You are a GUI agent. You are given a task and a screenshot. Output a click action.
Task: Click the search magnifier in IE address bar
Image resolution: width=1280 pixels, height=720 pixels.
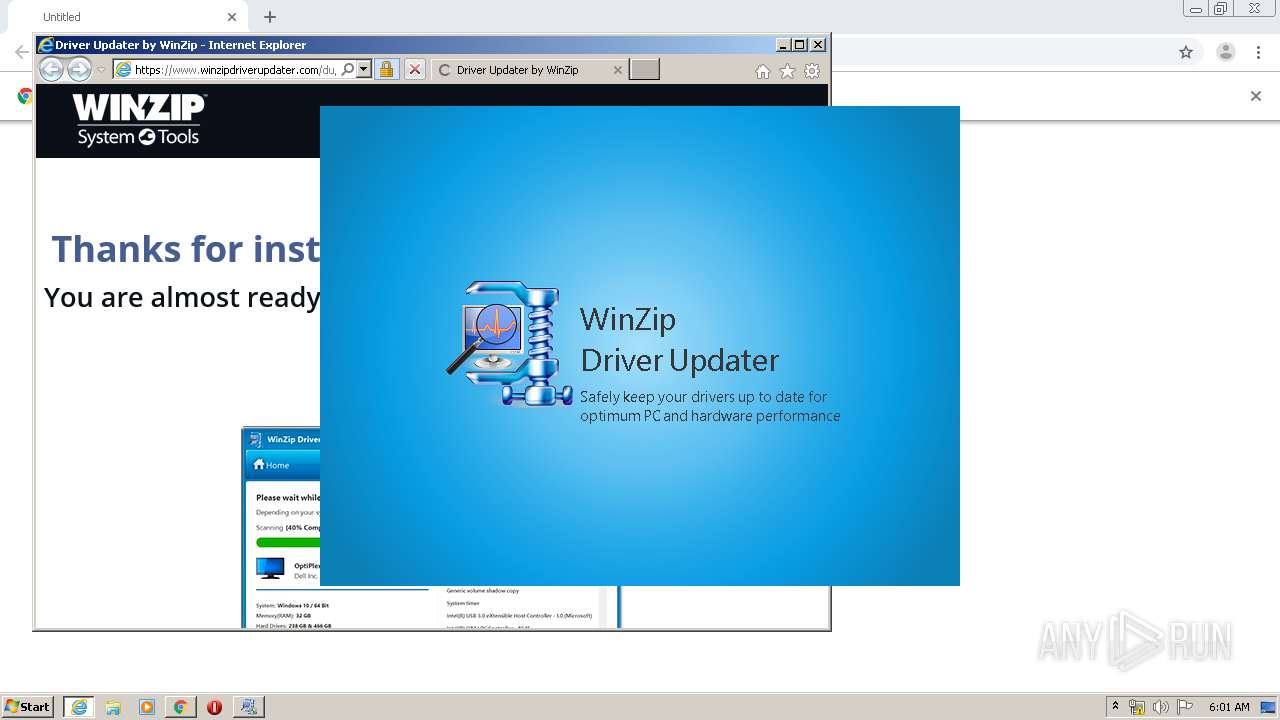pos(347,69)
